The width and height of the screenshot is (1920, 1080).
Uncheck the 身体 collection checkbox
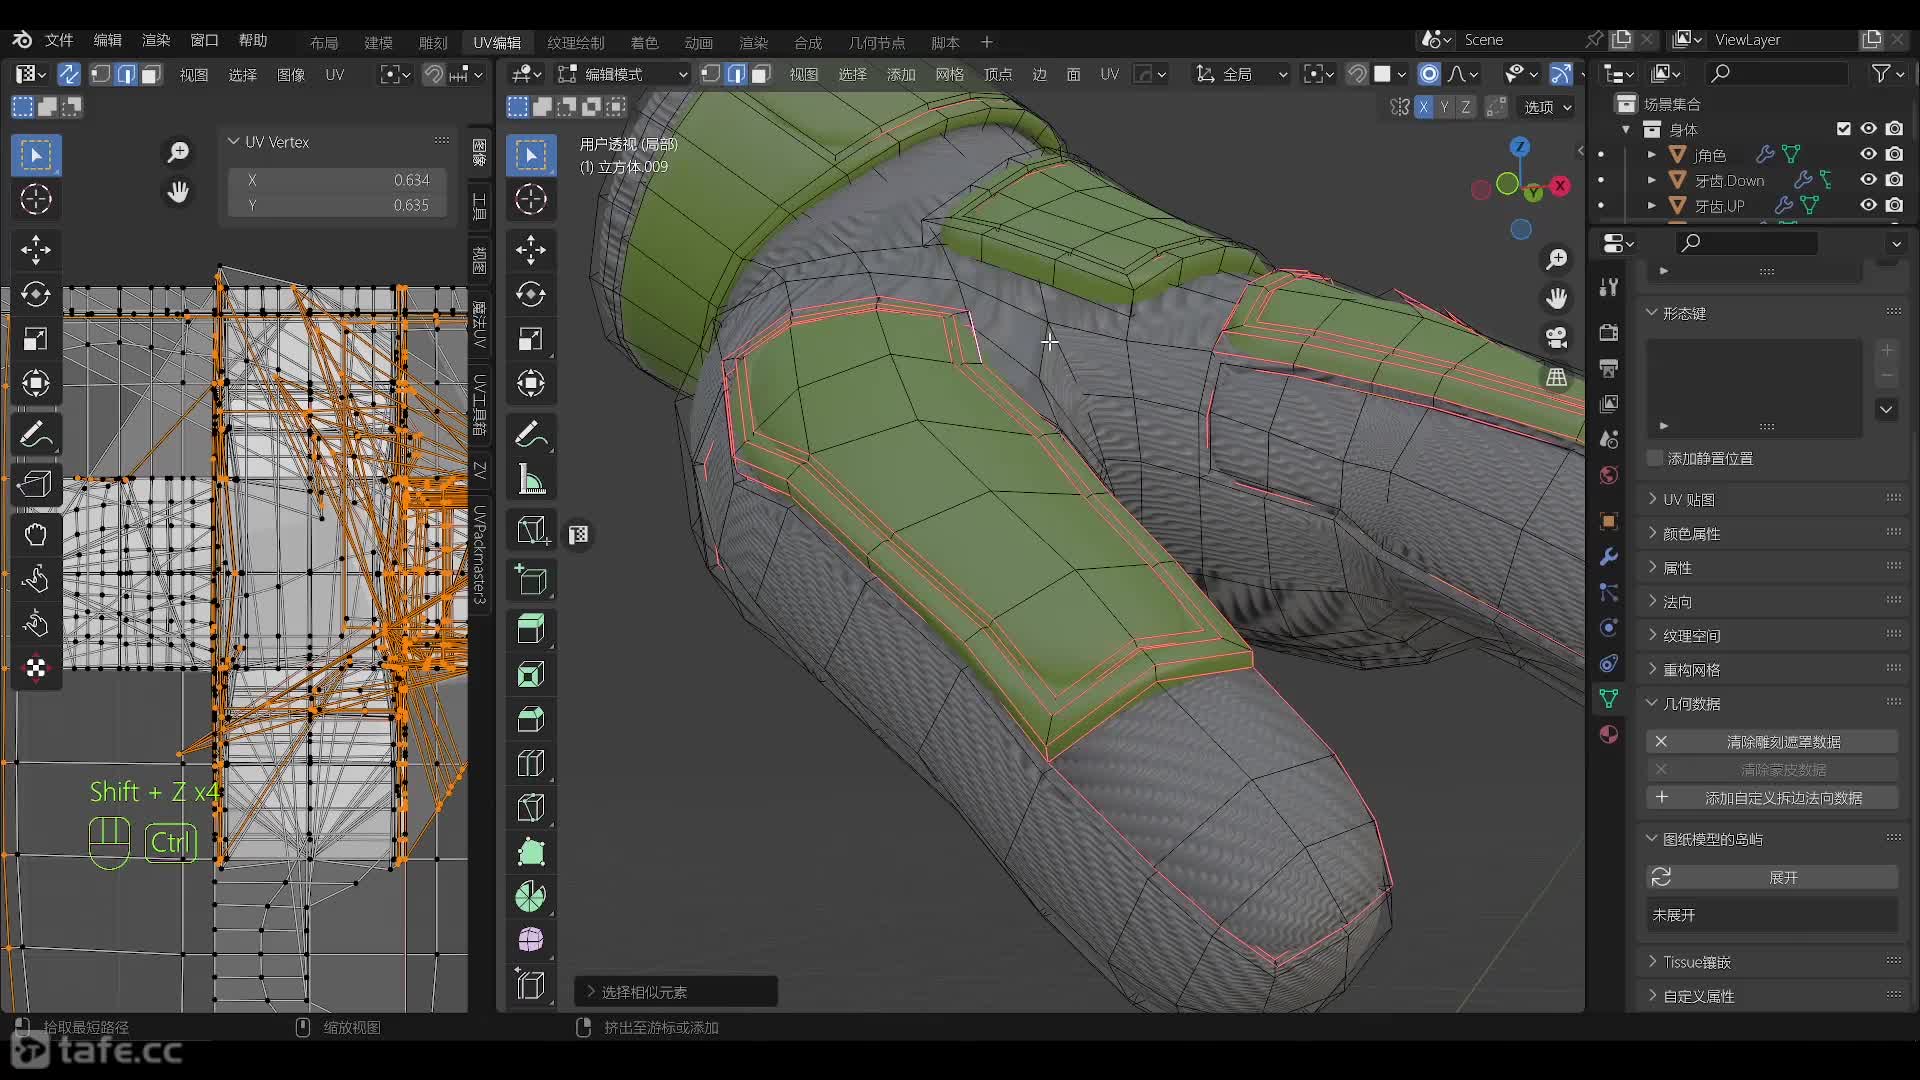point(1843,129)
